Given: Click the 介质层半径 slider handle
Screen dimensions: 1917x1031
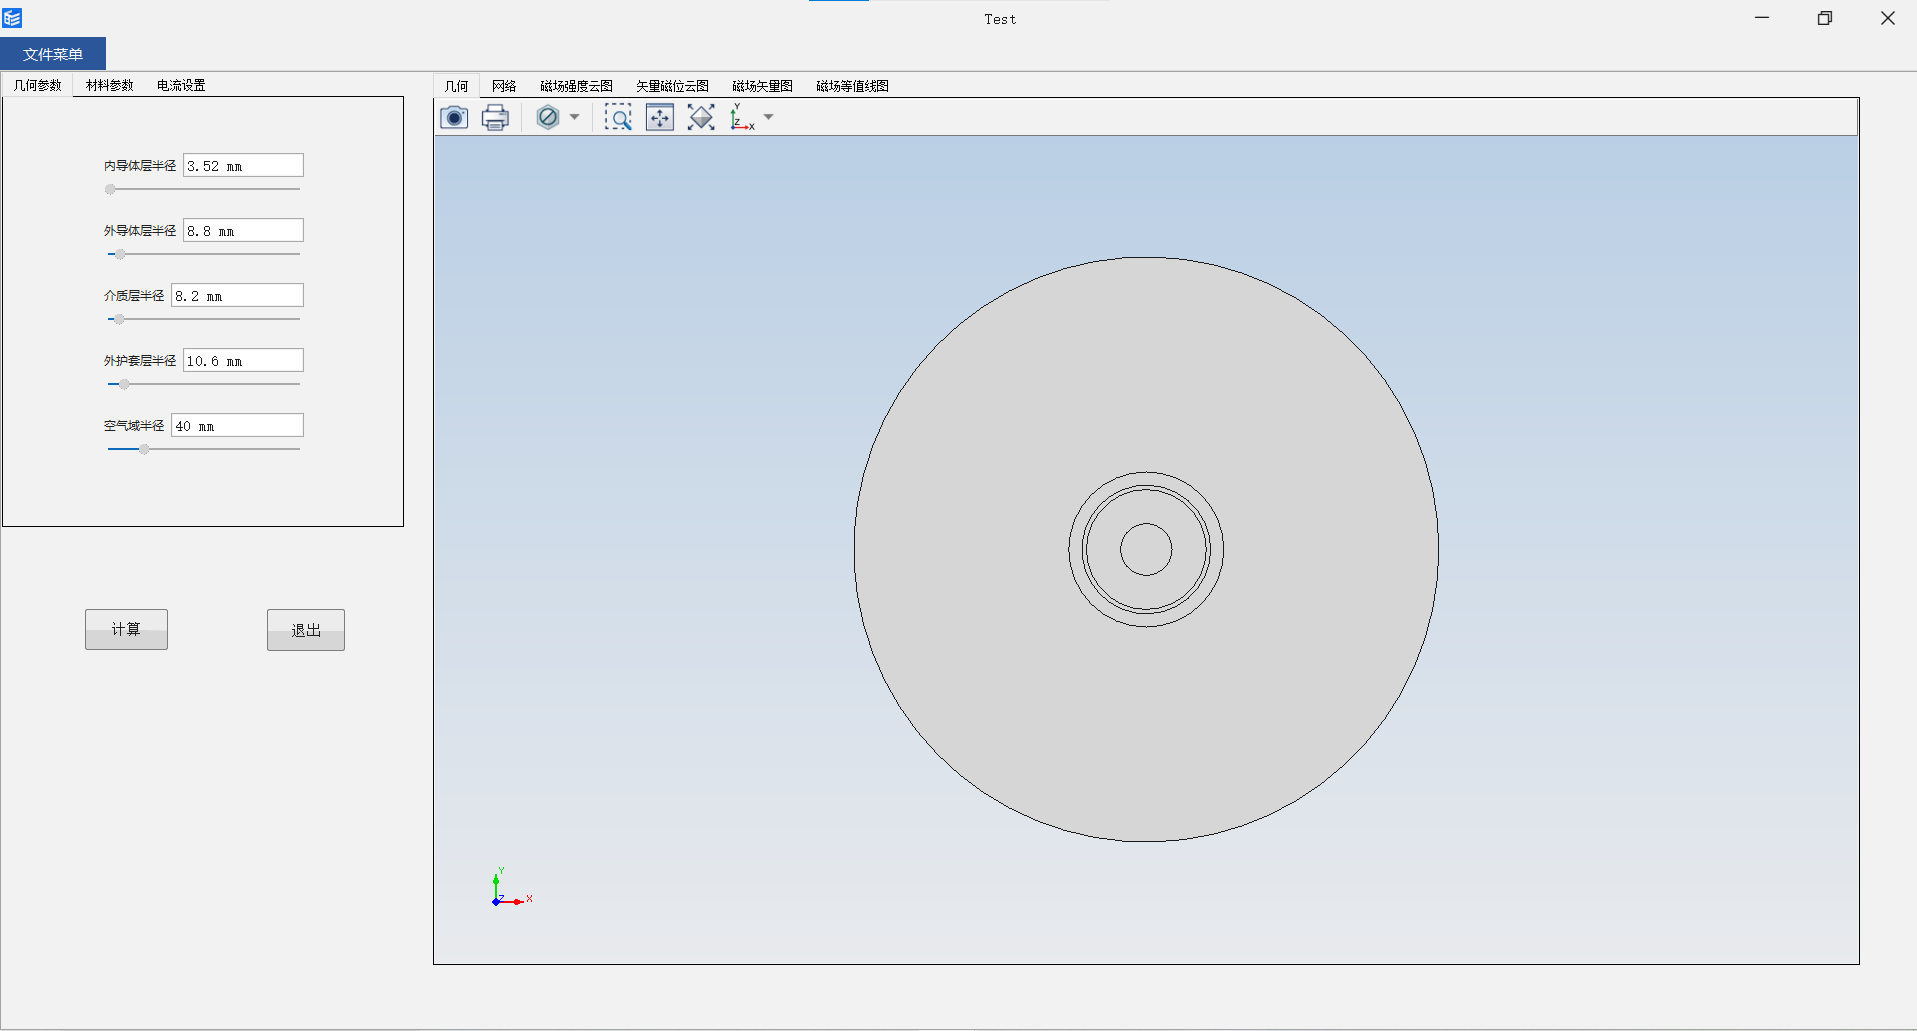Looking at the screenshot, I should coord(119,319).
